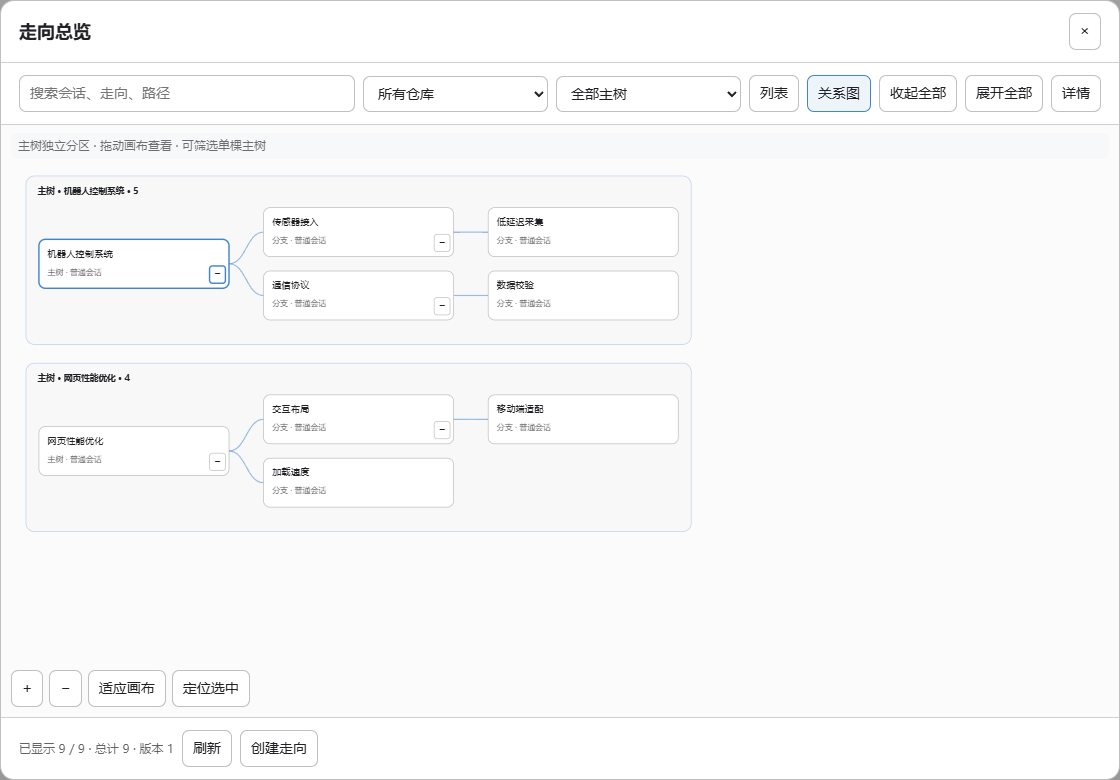
Task: Click the 主树 • 机器人控制系统 • 5 header
Action: pyautogui.click(x=88, y=191)
